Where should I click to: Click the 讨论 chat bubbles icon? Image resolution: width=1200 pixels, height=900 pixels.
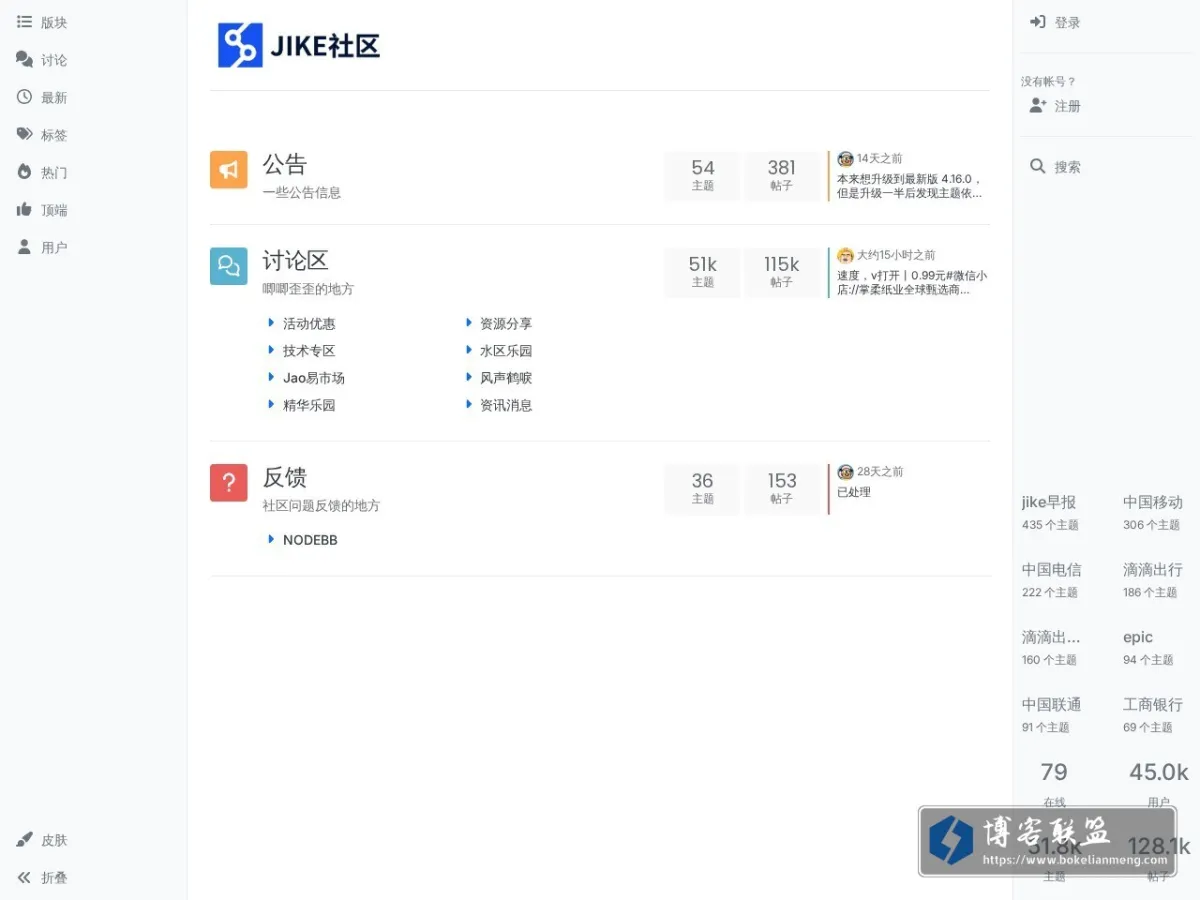[24, 60]
